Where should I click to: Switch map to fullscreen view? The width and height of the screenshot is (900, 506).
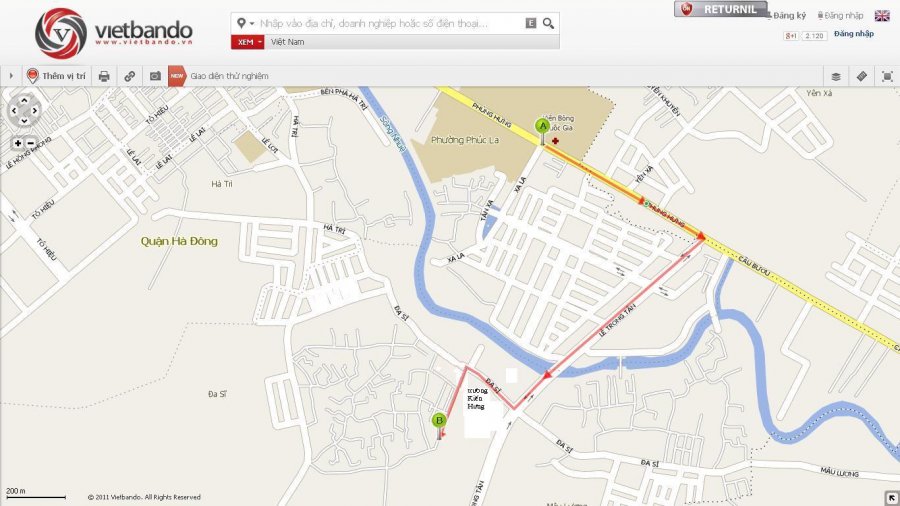coord(887,76)
